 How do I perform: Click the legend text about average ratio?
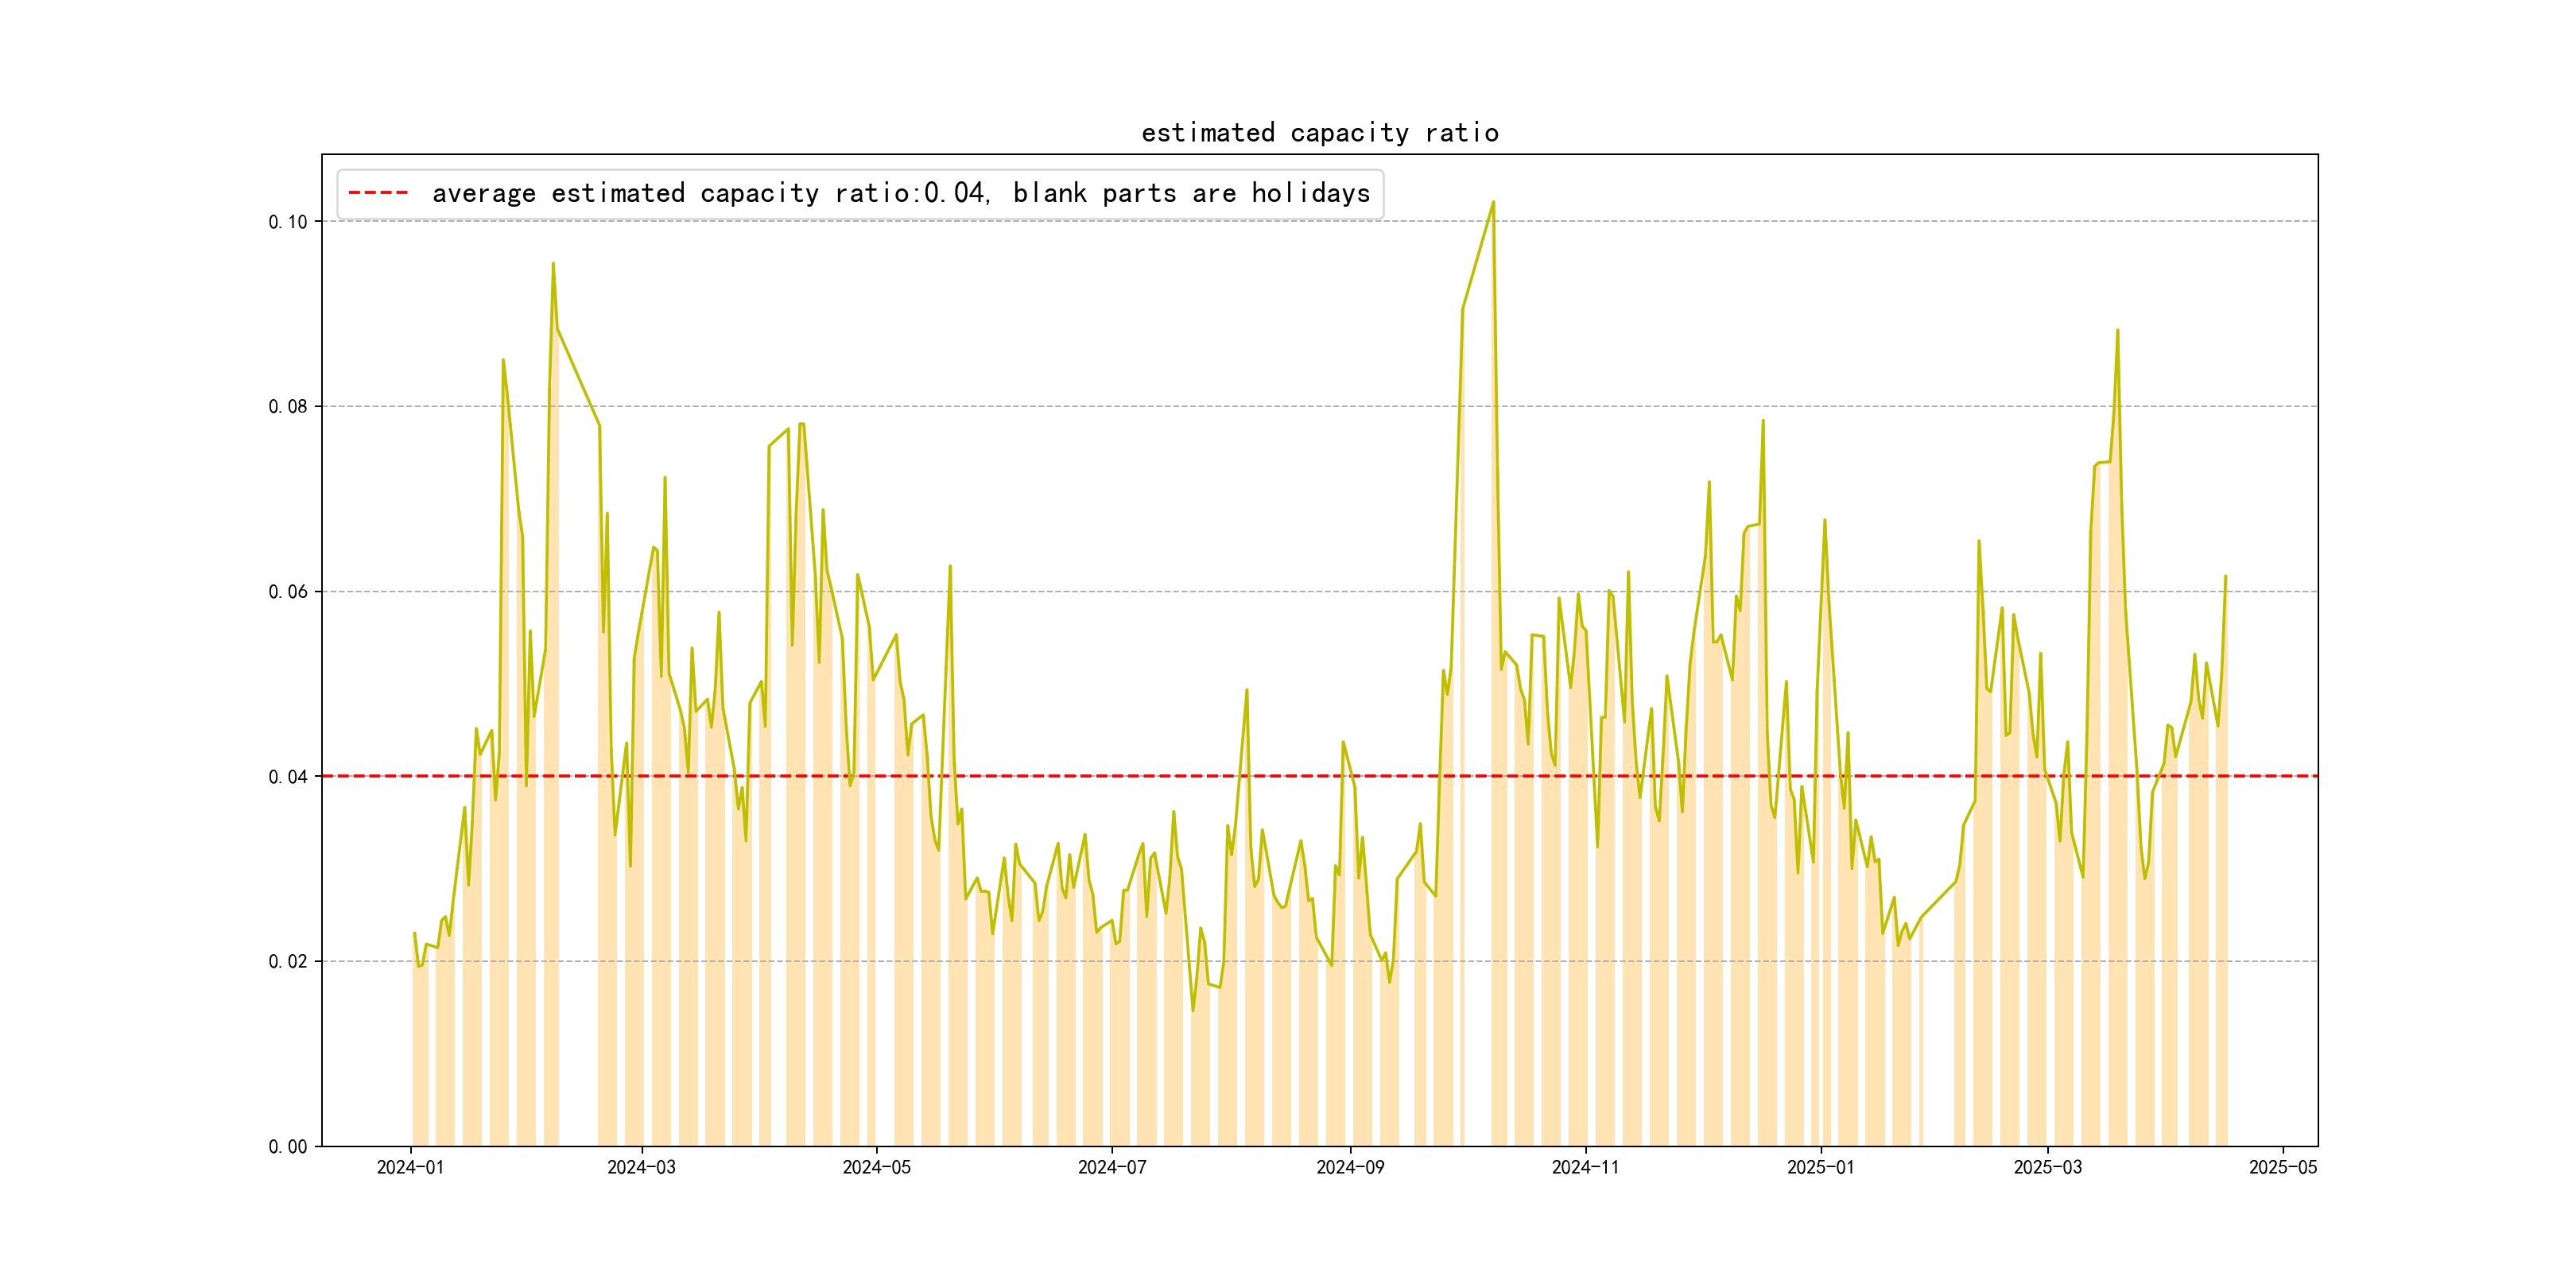900,193
